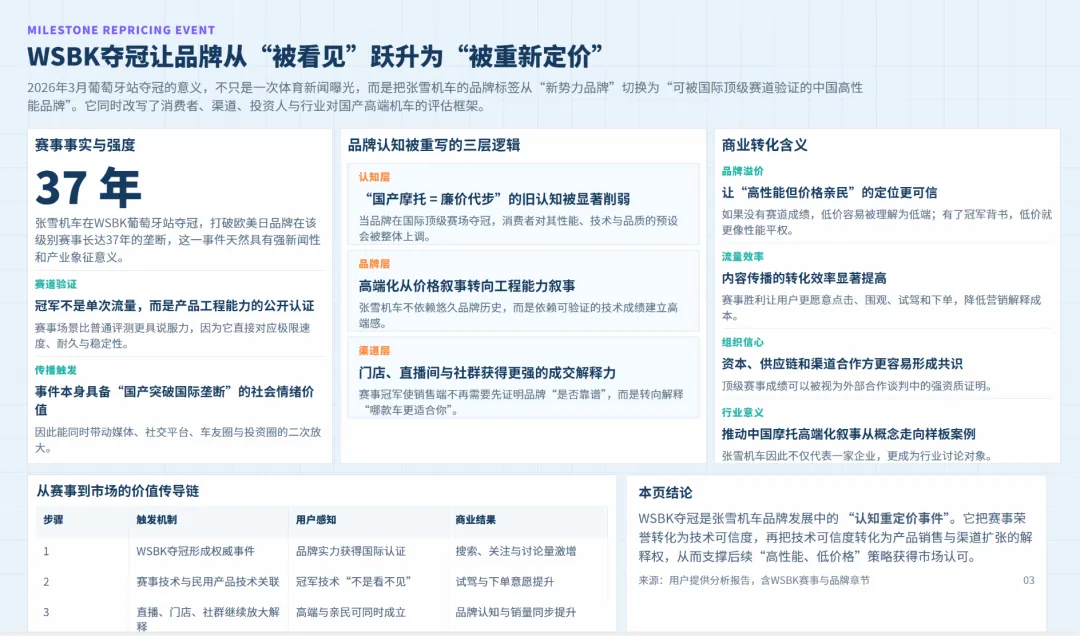This screenshot has height=636, width=1080.
Task: Click the page number '03' indicator
Action: [x=1031, y=580]
